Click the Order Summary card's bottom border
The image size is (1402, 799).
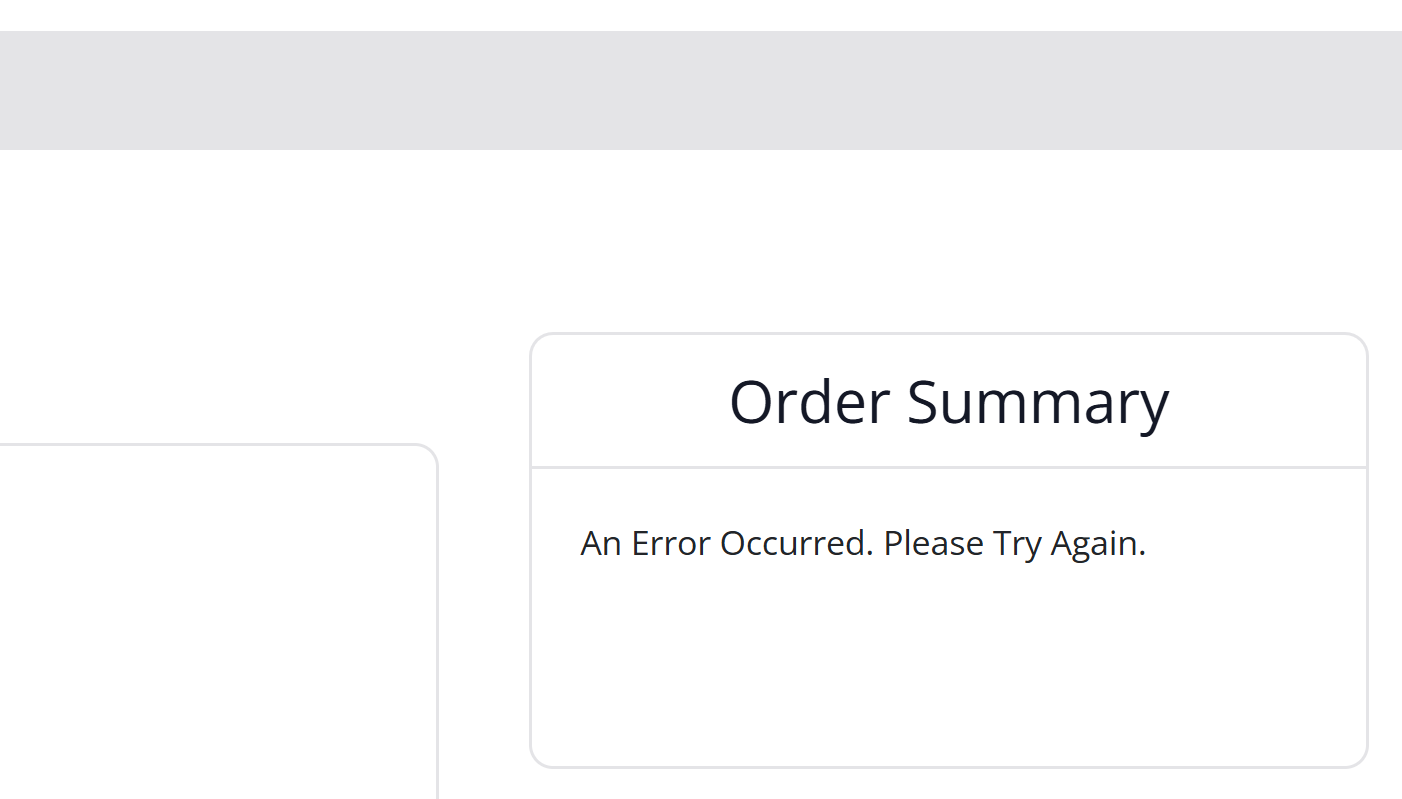point(948,767)
